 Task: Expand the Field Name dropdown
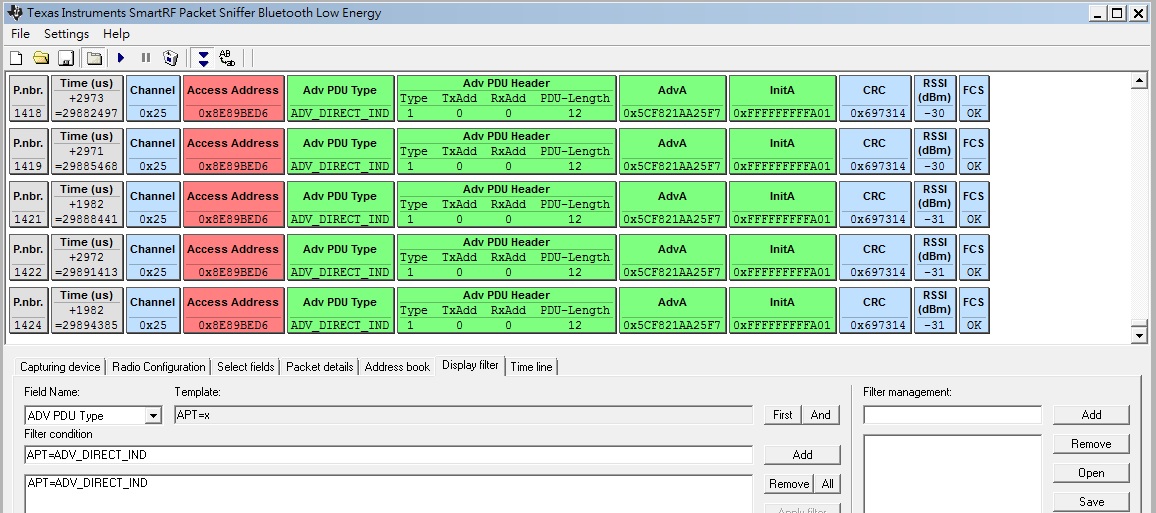click(153, 416)
